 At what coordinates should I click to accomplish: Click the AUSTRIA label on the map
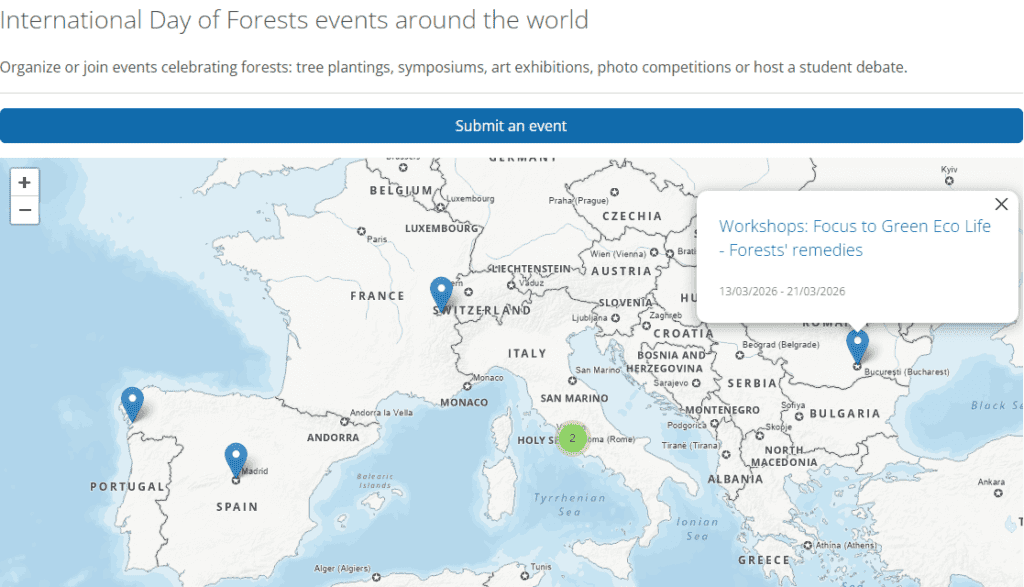pos(622,271)
